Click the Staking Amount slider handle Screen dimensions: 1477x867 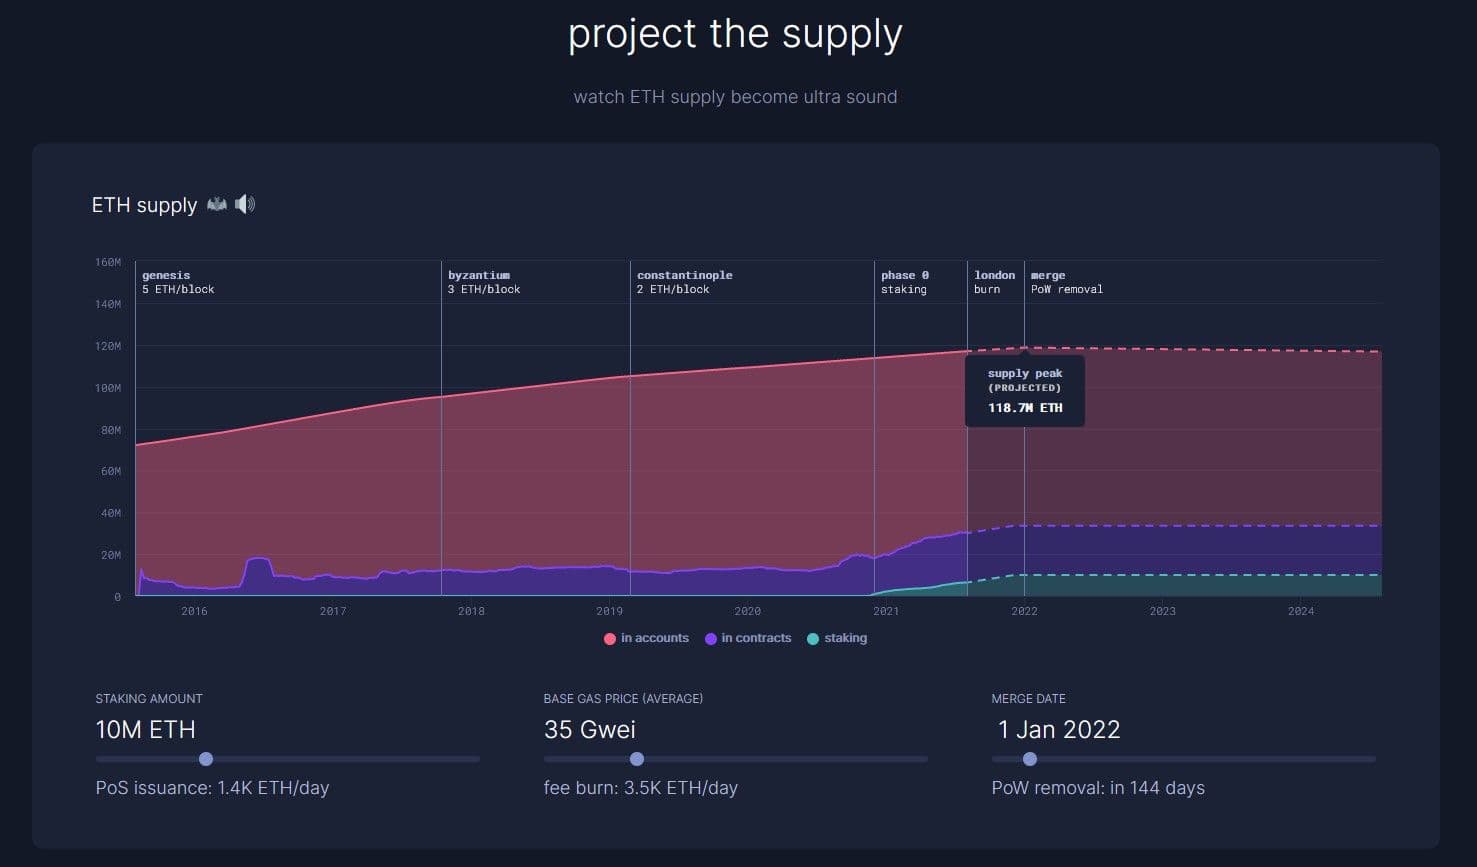[206, 759]
